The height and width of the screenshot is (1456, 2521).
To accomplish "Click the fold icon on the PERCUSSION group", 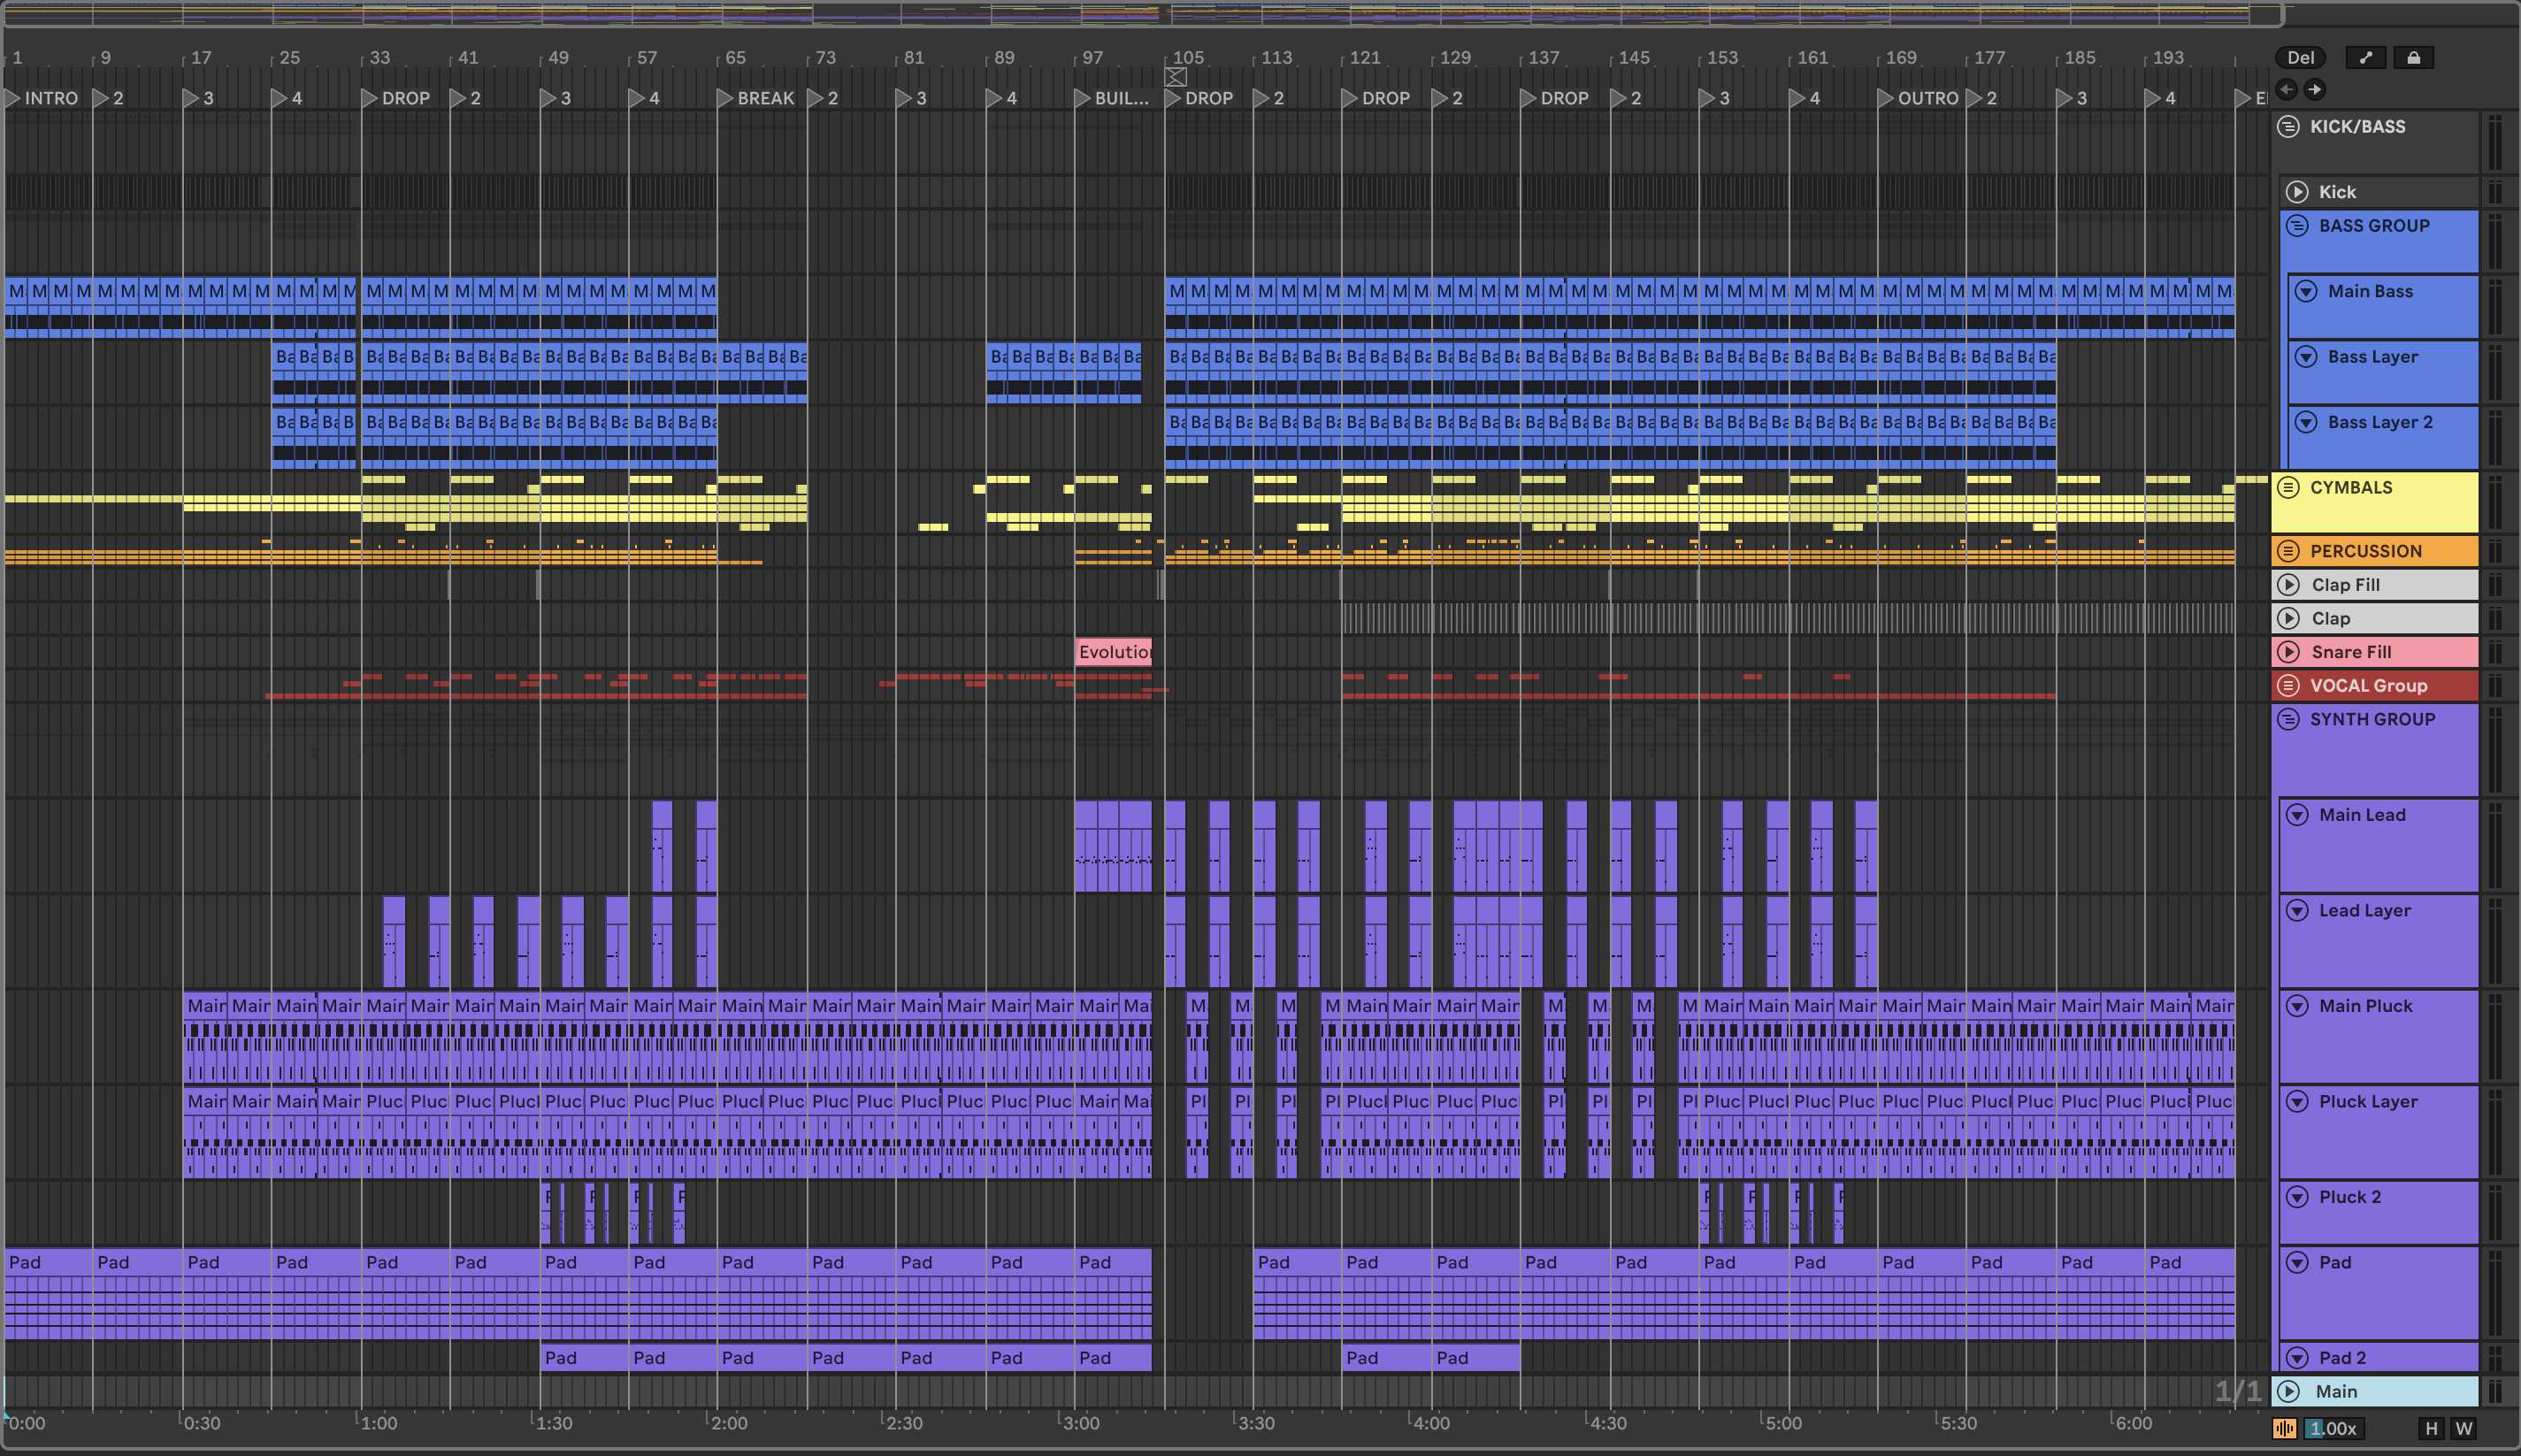I will (x=2288, y=551).
